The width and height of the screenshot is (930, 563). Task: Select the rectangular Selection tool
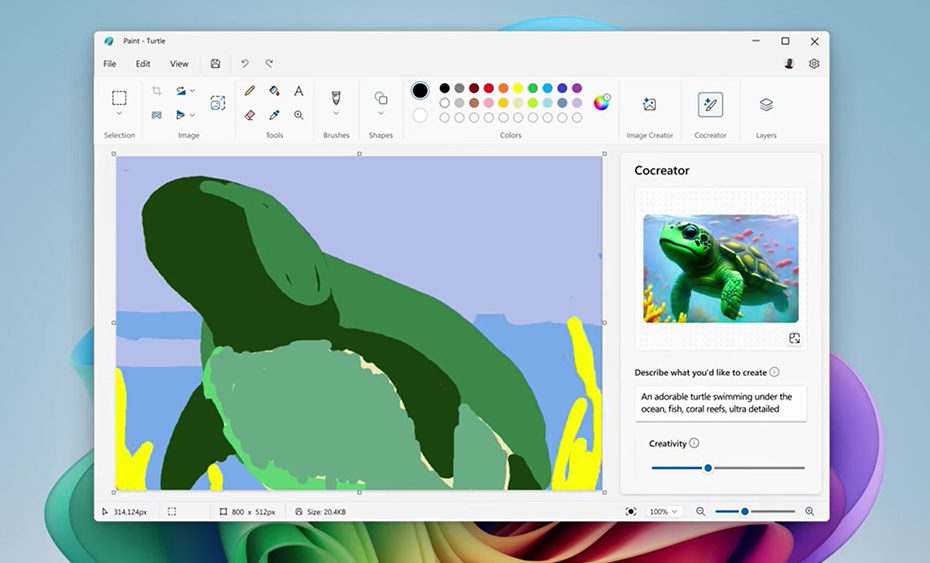point(119,97)
